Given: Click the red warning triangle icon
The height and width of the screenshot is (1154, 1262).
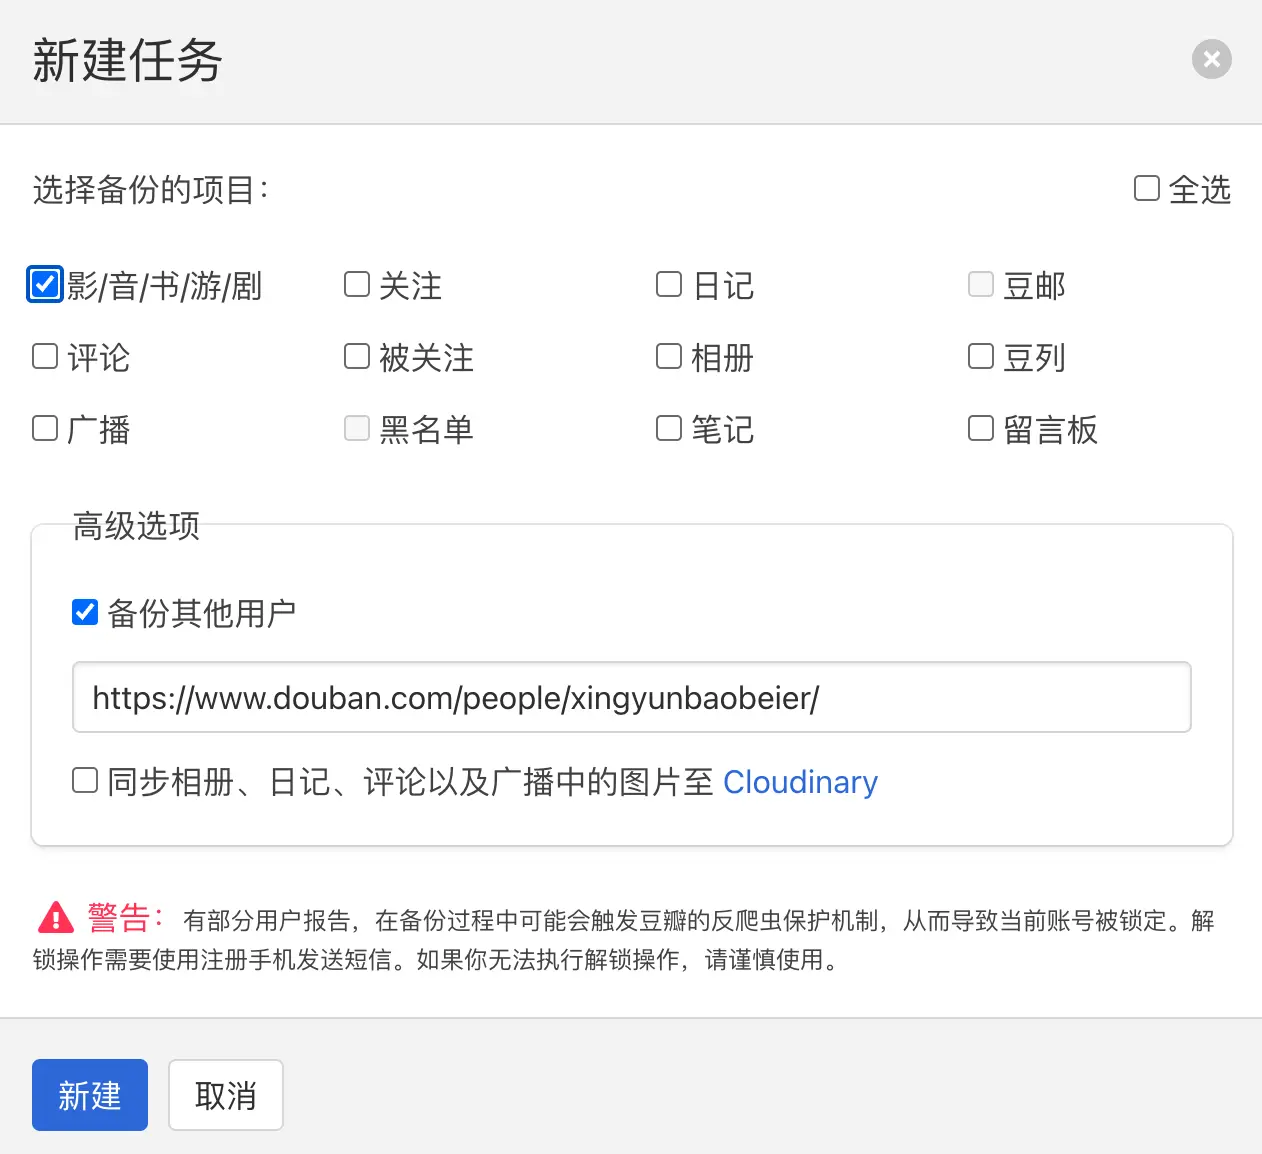Looking at the screenshot, I should tap(56, 917).
